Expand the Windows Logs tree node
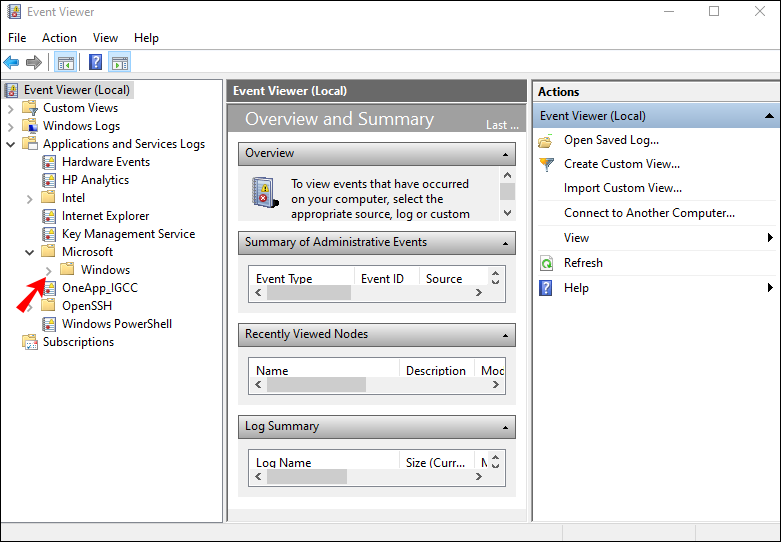Image resolution: width=781 pixels, height=542 pixels. pos(11,126)
